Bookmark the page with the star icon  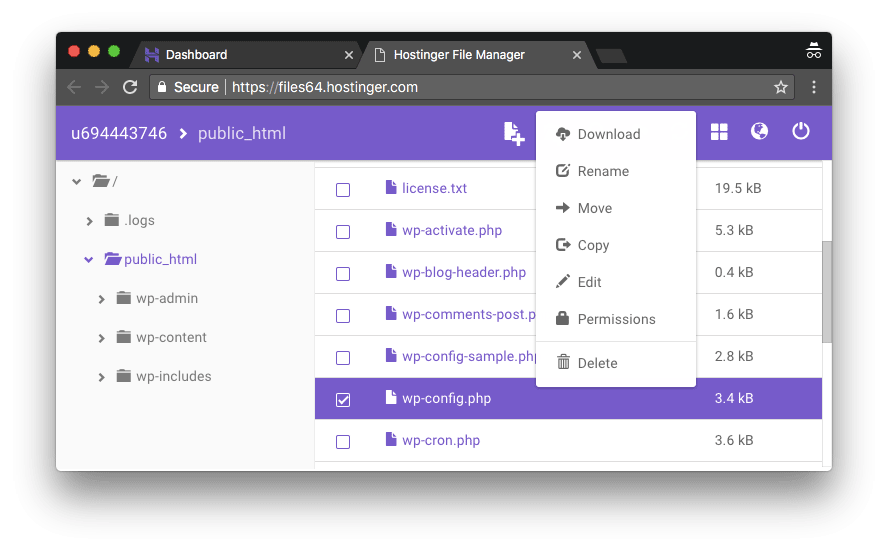point(781,87)
